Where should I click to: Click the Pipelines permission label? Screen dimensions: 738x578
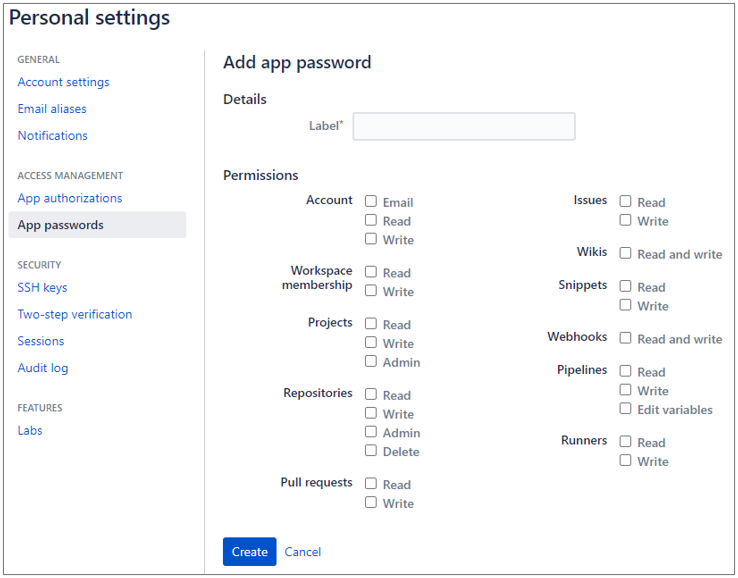[582, 370]
